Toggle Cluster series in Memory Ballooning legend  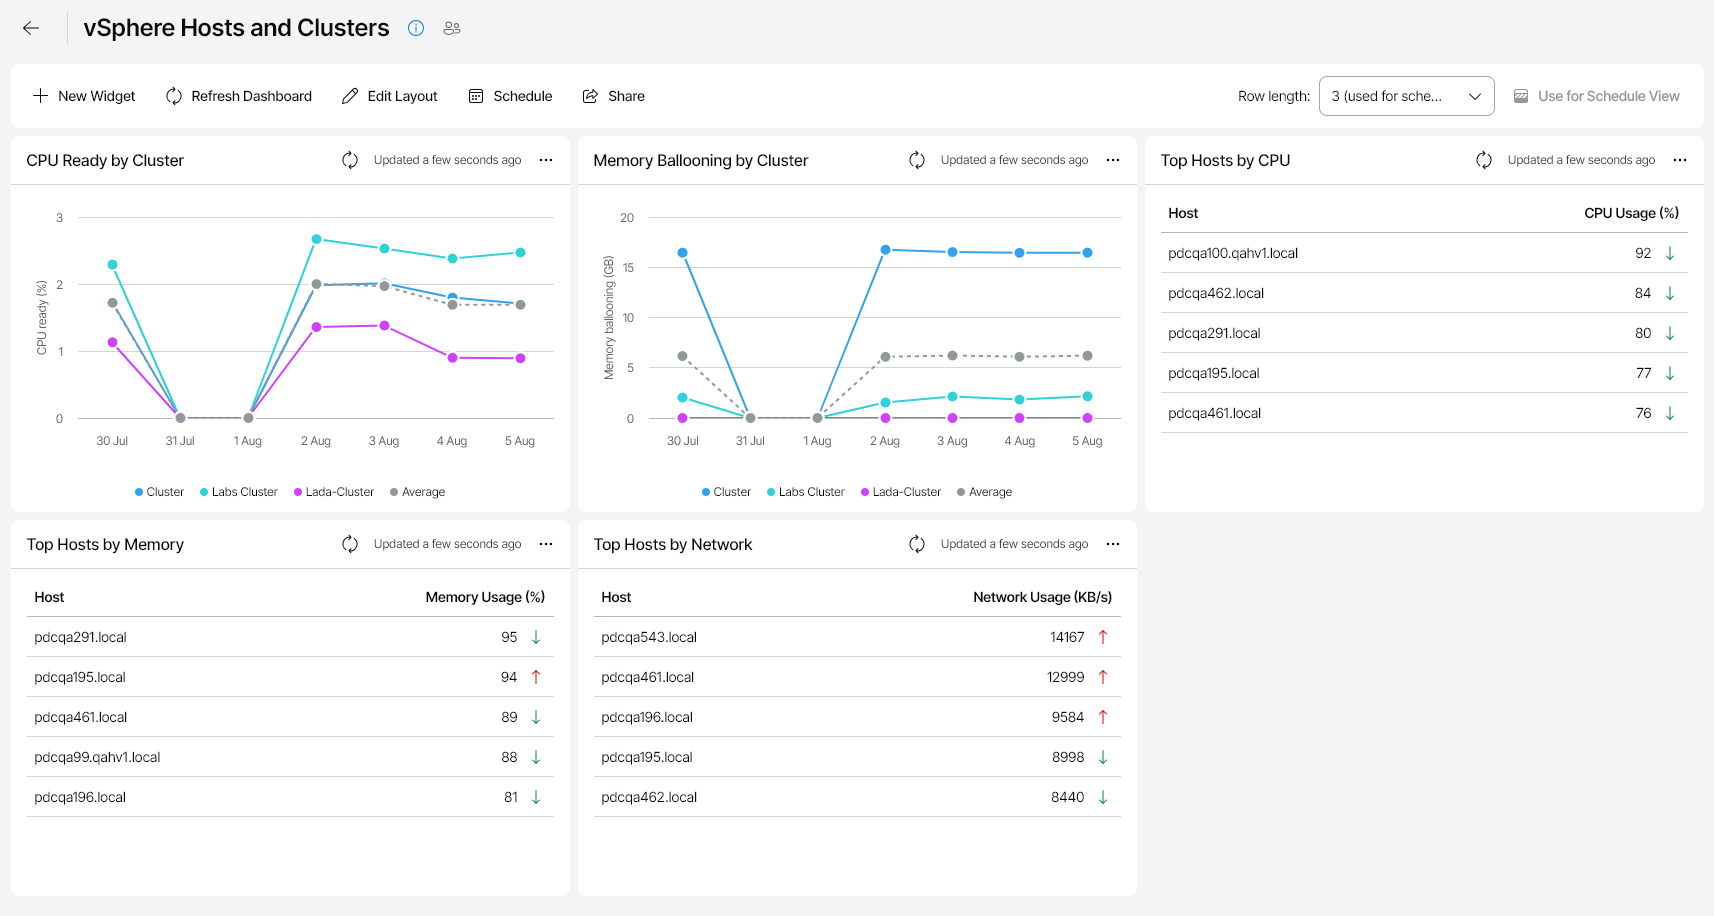point(727,492)
